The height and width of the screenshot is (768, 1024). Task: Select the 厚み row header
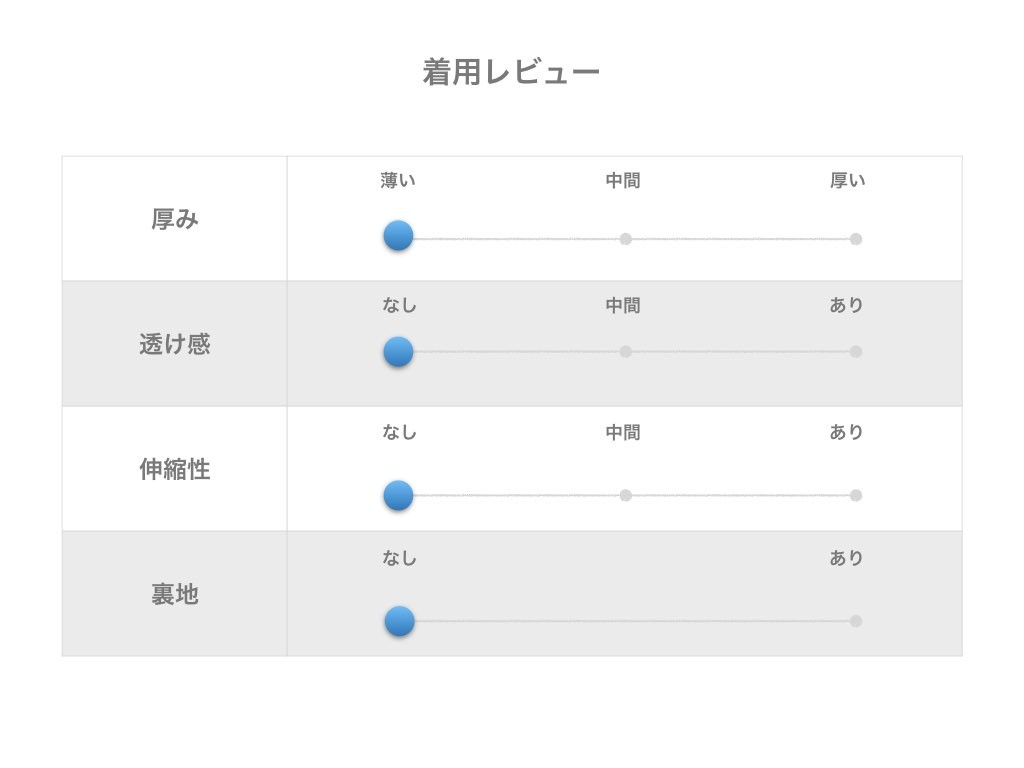click(175, 219)
